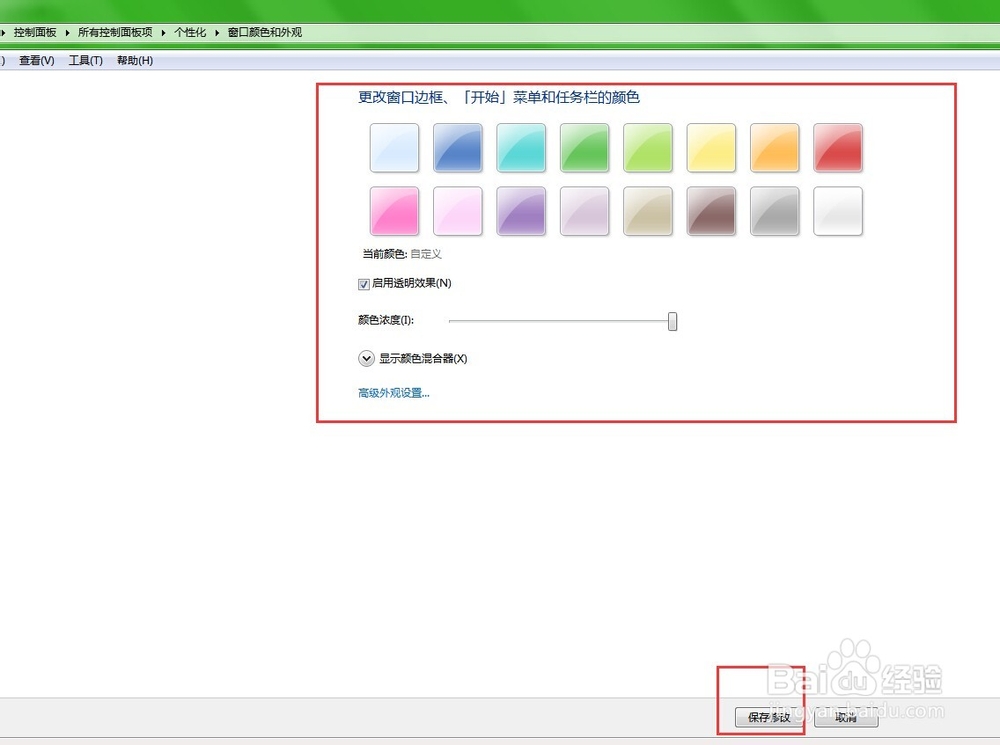1000x745 pixels.
Task: Choose the lime green color swatch
Action: 648,147
